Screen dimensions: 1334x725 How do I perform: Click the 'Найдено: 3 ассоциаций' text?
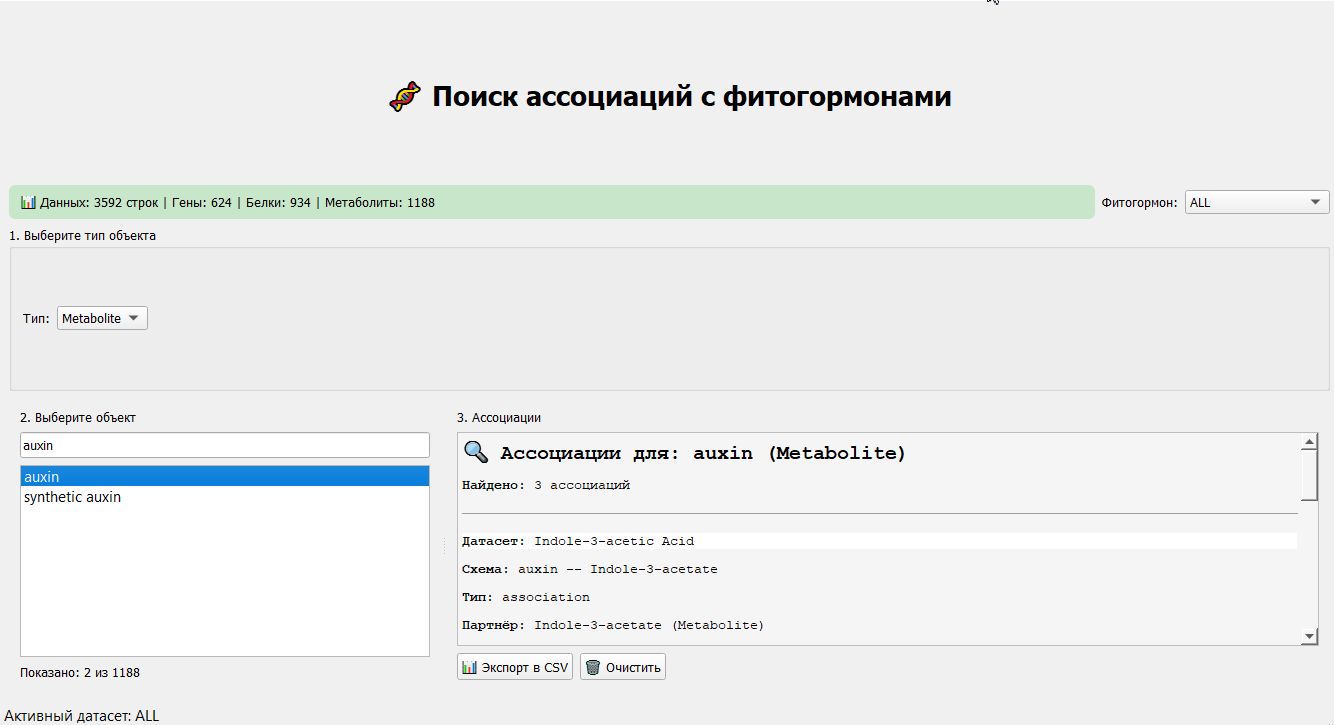tap(545, 485)
